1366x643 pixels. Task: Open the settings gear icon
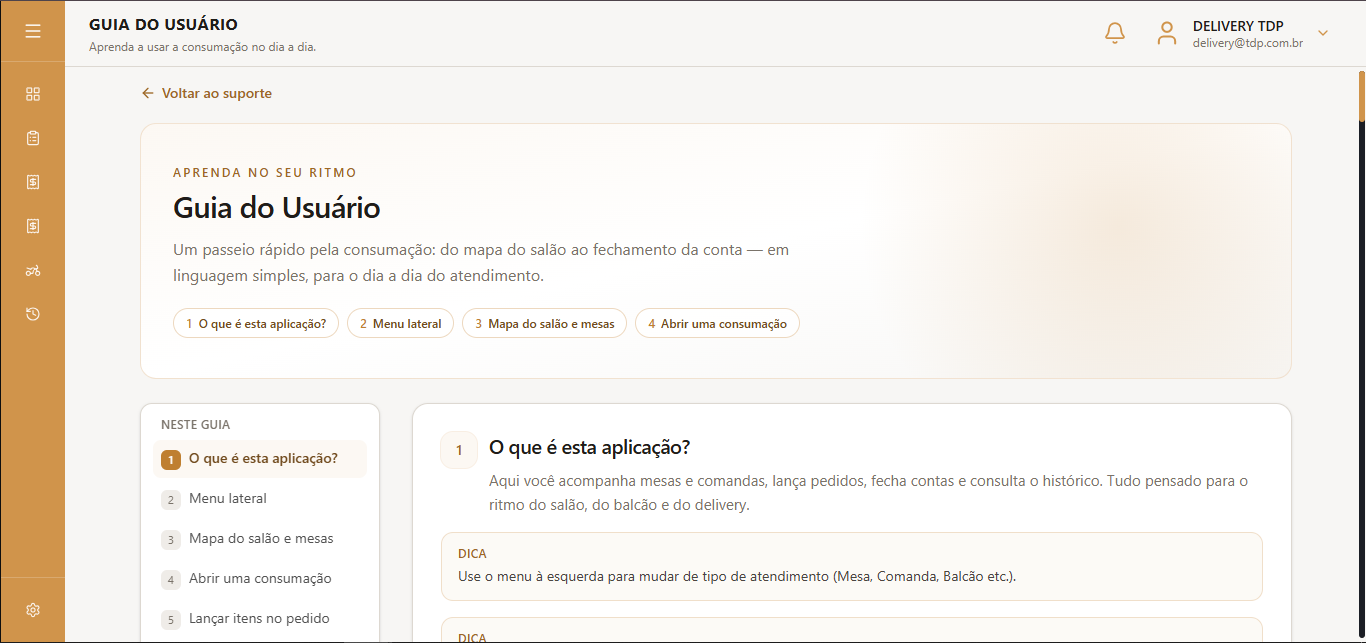click(33, 610)
